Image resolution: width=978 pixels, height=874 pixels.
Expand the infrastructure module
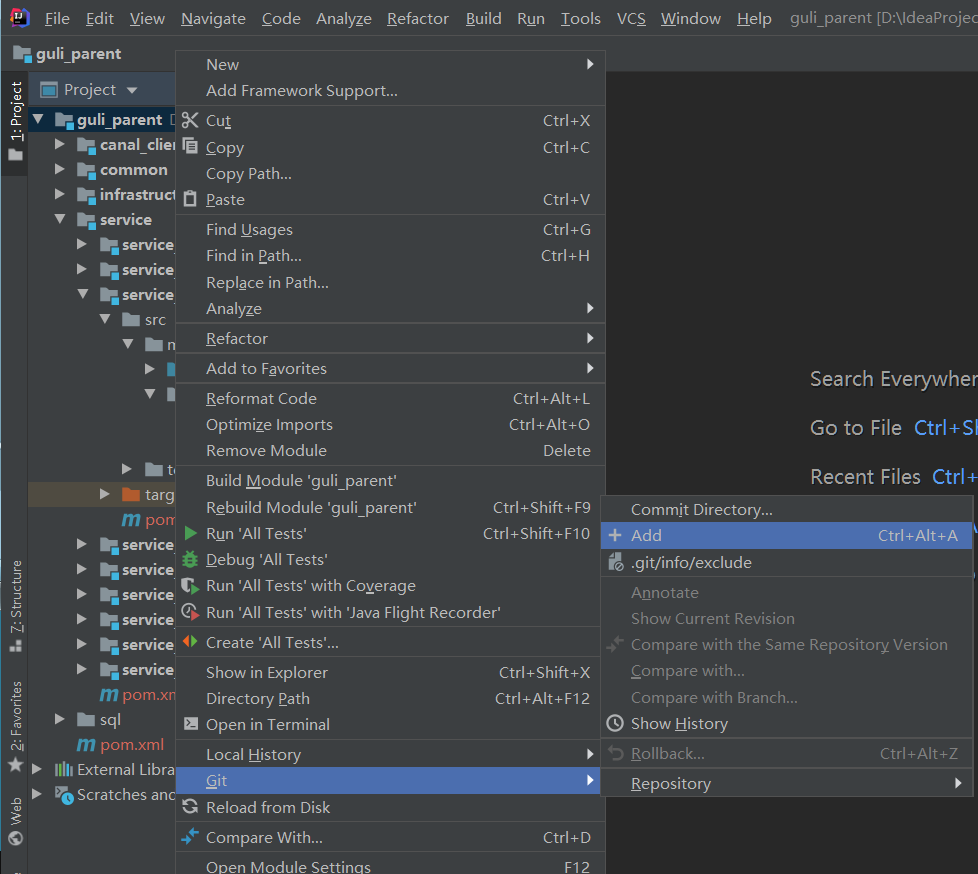(59, 194)
